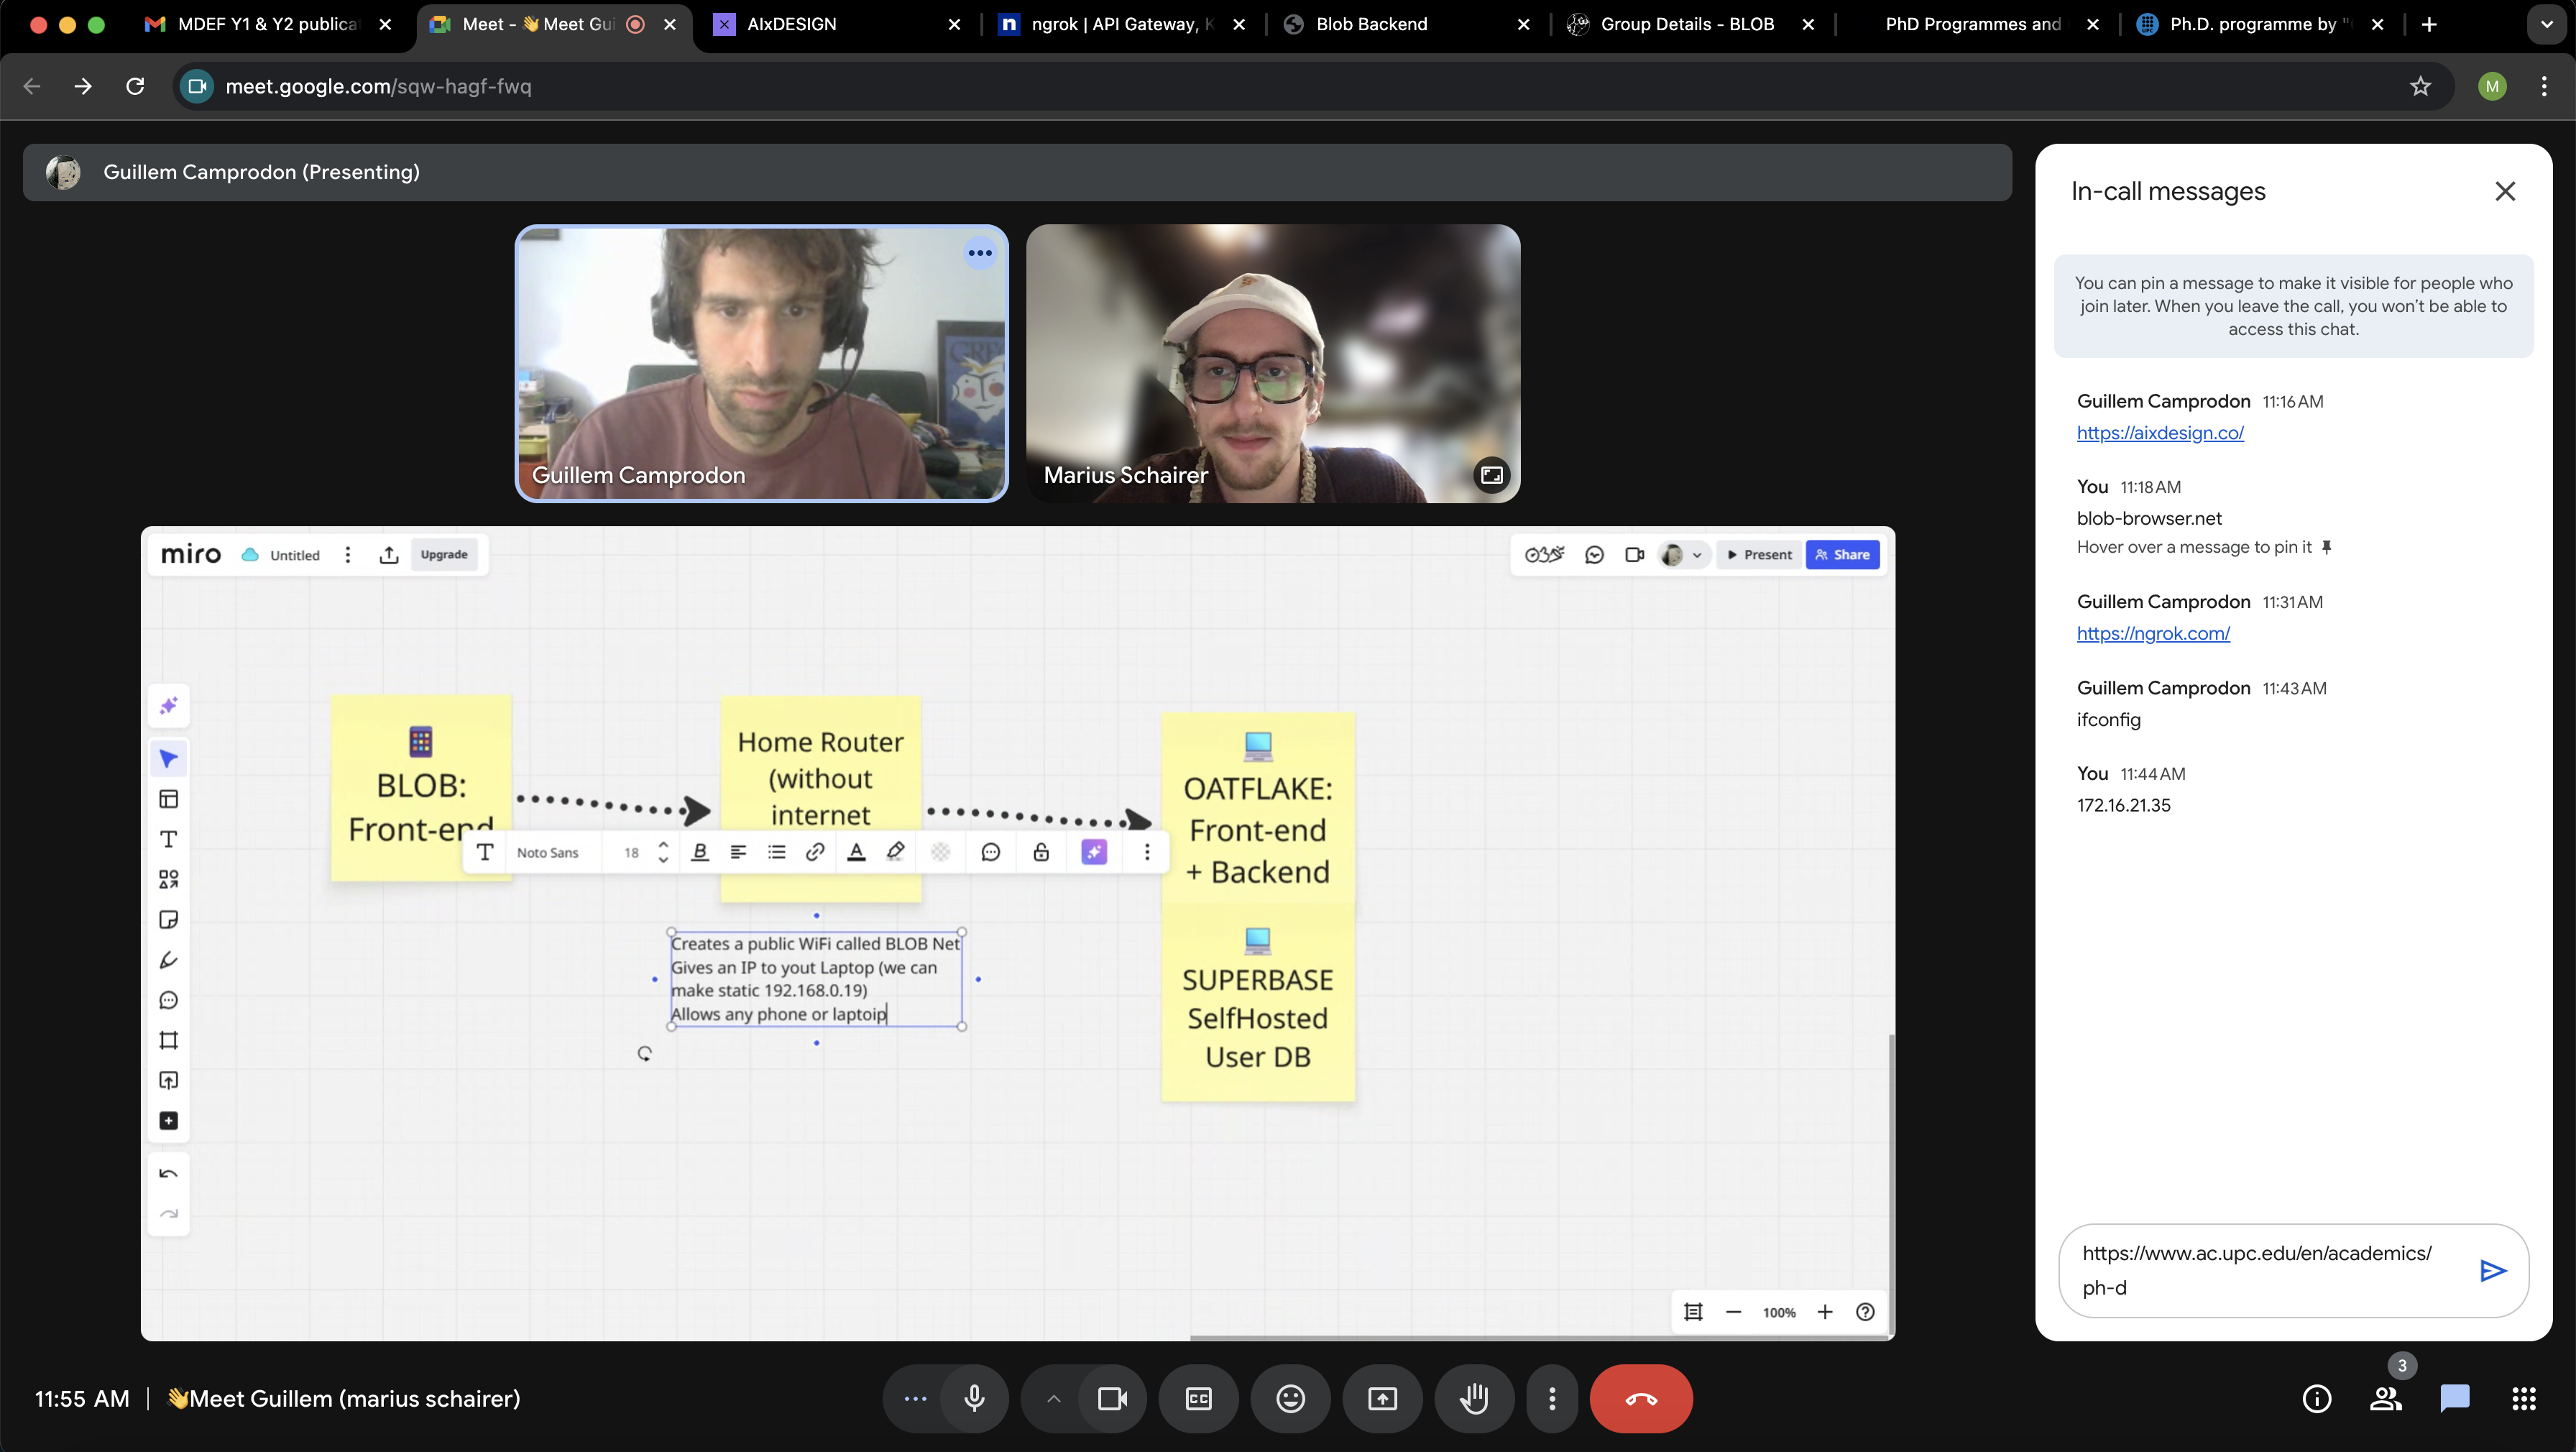Open highlight color picker in text toolbar
This screenshot has width=2576, height=1452.
[x=896, y=852]
